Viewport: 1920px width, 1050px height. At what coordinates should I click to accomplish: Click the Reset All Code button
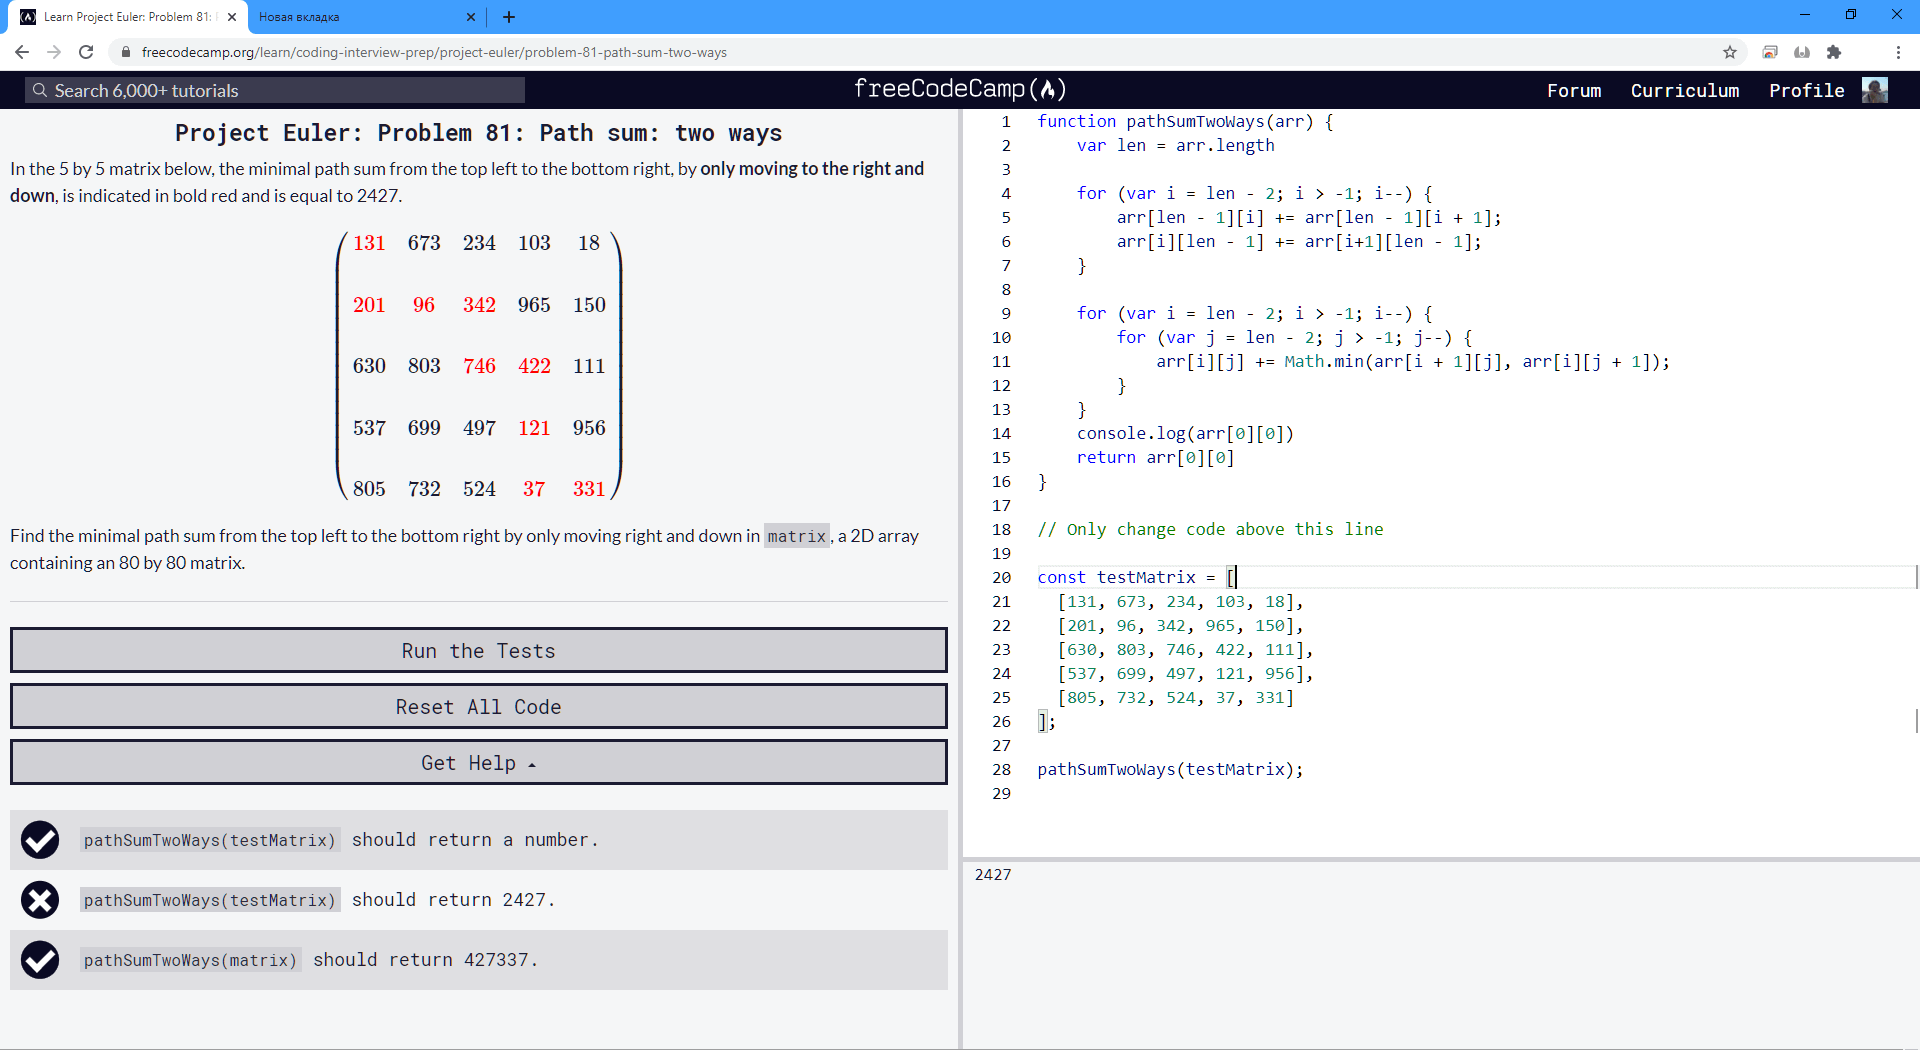tap(478, 706)
